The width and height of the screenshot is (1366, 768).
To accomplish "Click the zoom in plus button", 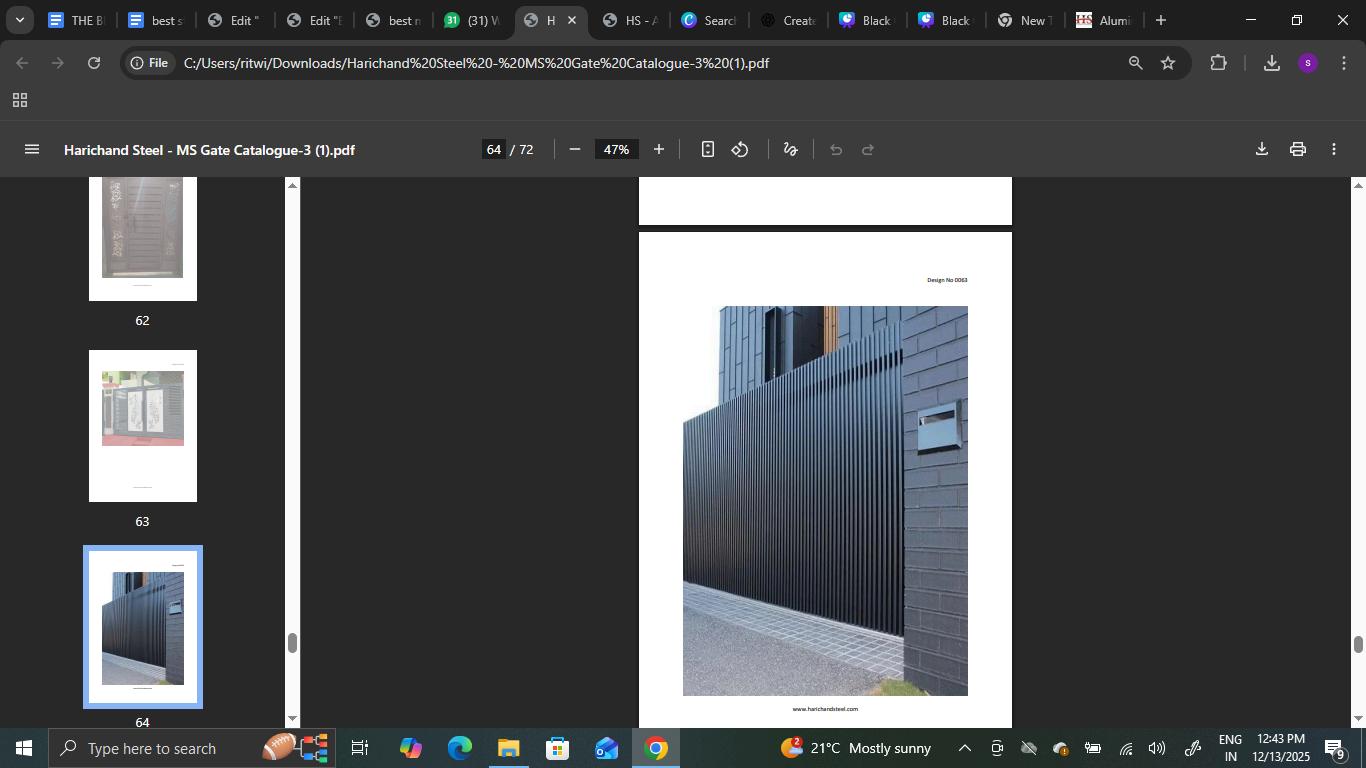I will point(659,149).
